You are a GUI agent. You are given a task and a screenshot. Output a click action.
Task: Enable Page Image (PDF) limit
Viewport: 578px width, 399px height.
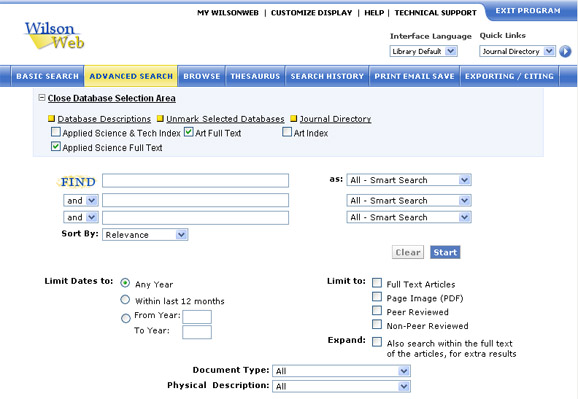click(x=377, y=296)
